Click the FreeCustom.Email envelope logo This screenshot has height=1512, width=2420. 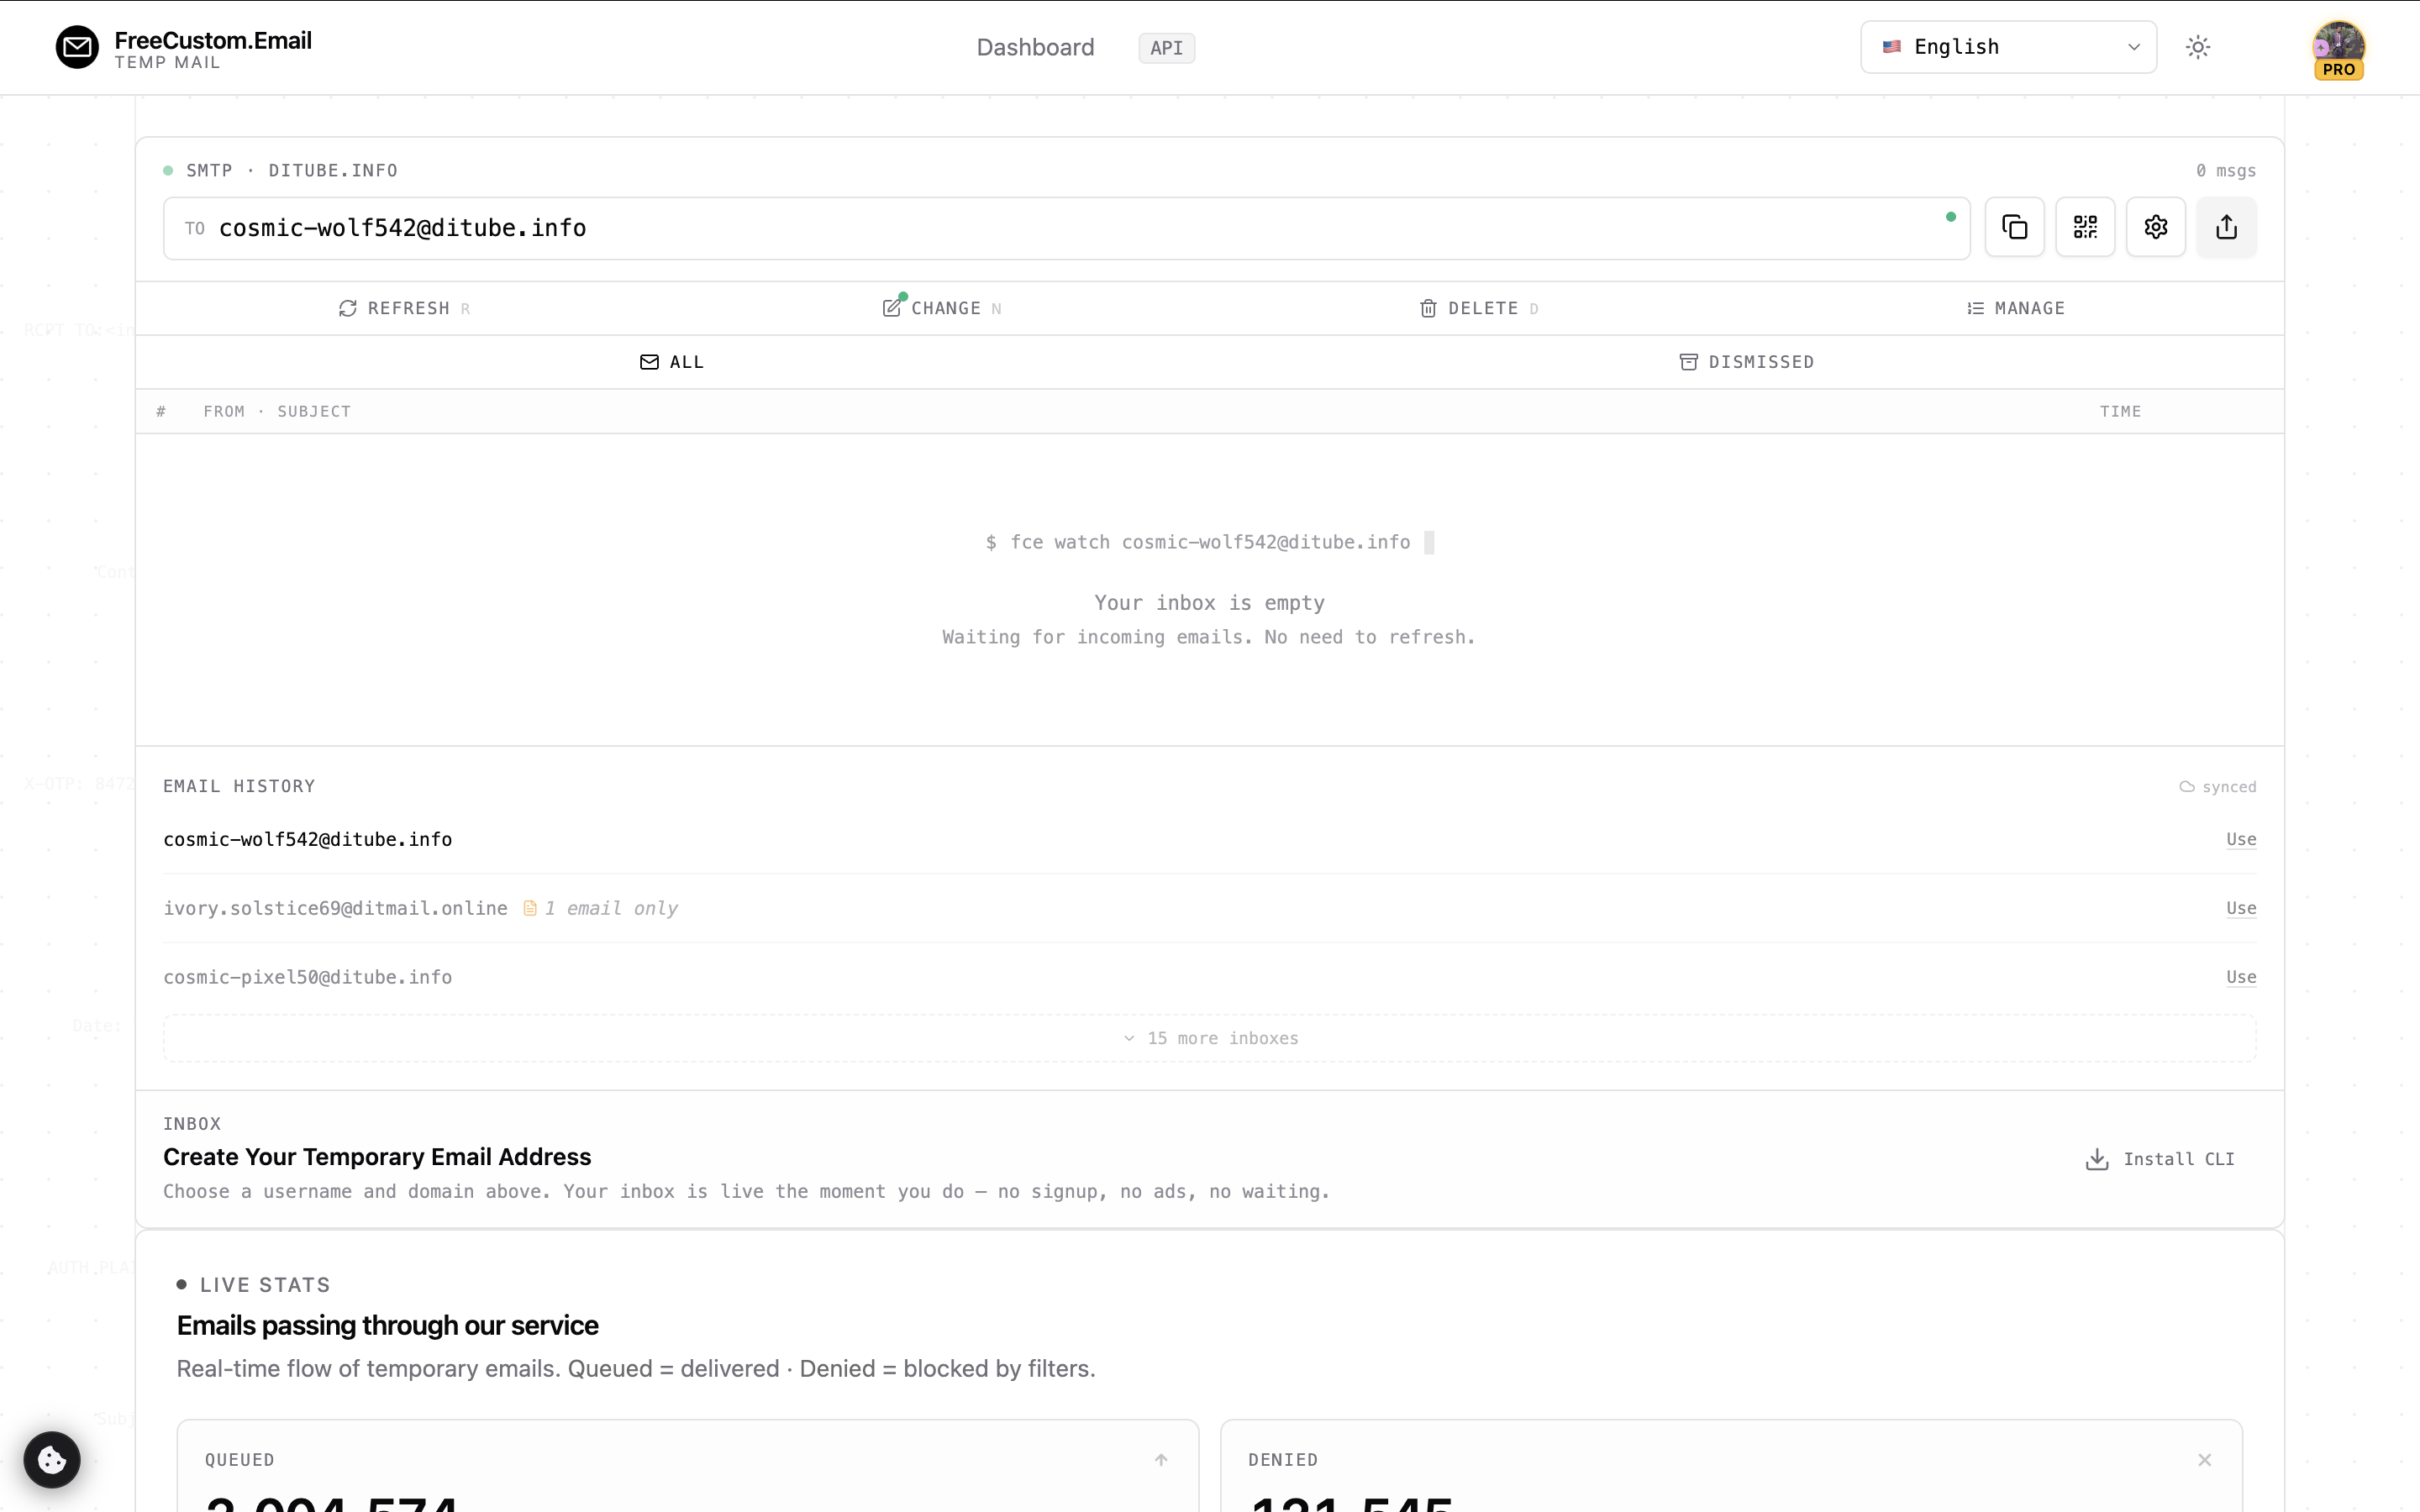pyautogui.click(x=77, y=47)
